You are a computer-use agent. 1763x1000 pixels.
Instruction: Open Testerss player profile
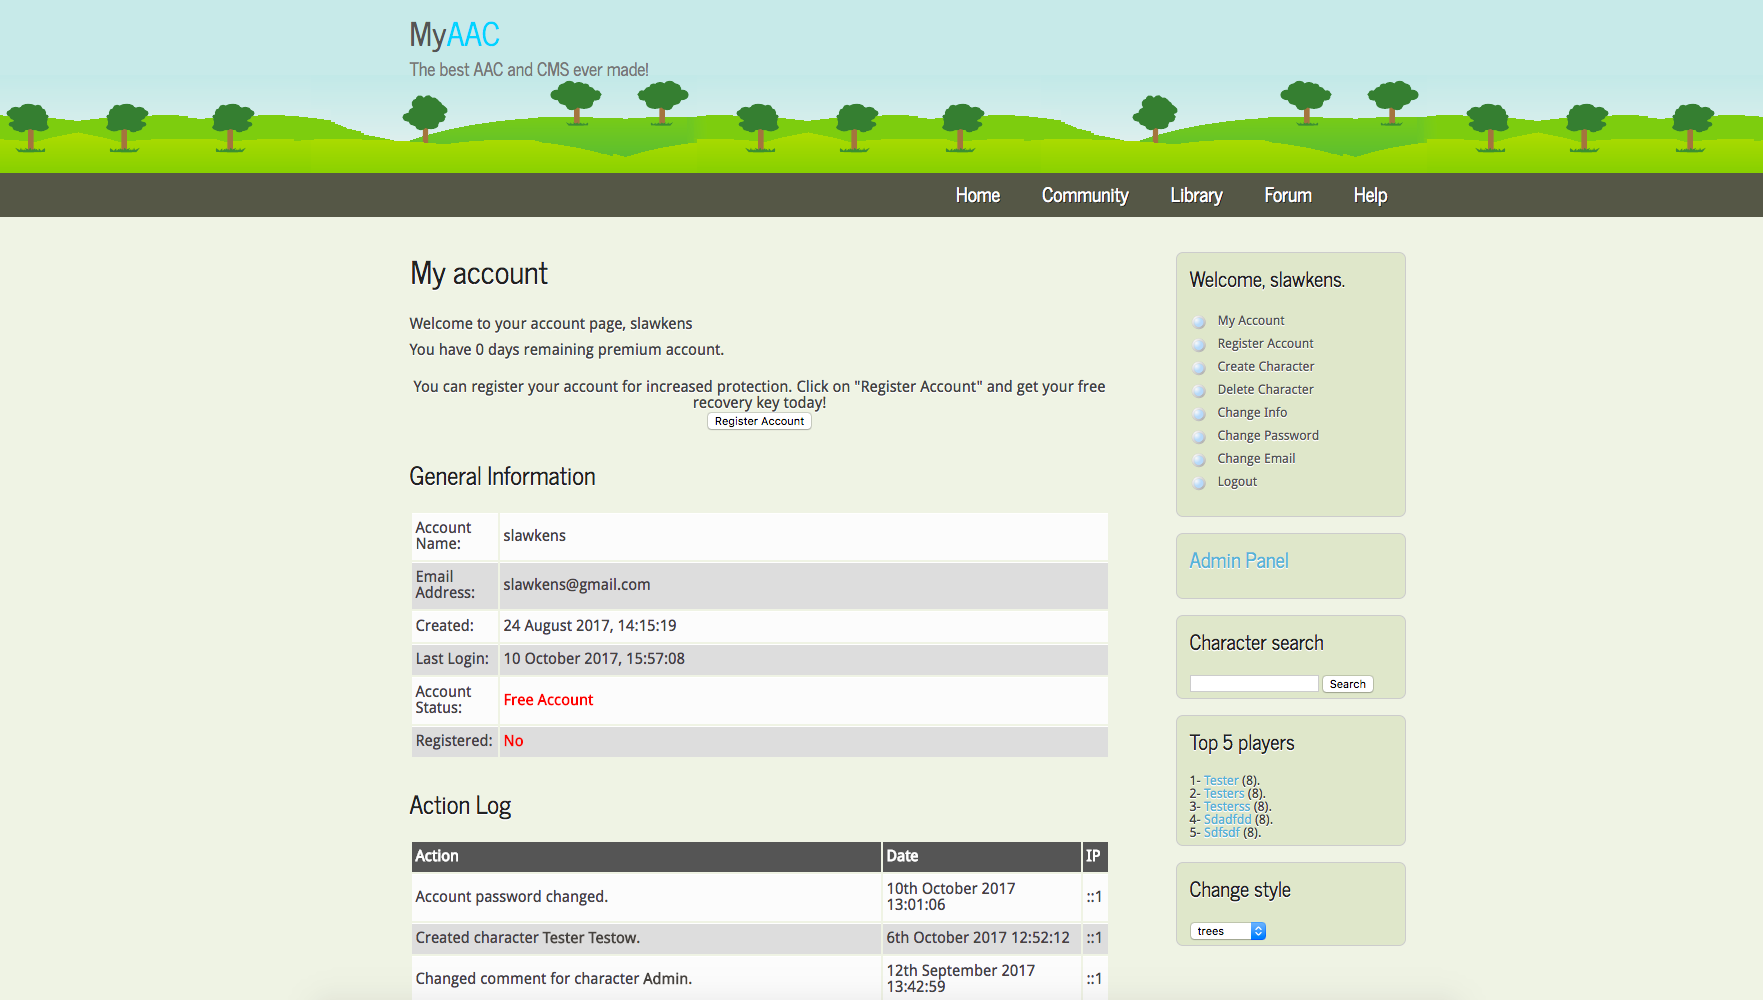pos(1227,806)
